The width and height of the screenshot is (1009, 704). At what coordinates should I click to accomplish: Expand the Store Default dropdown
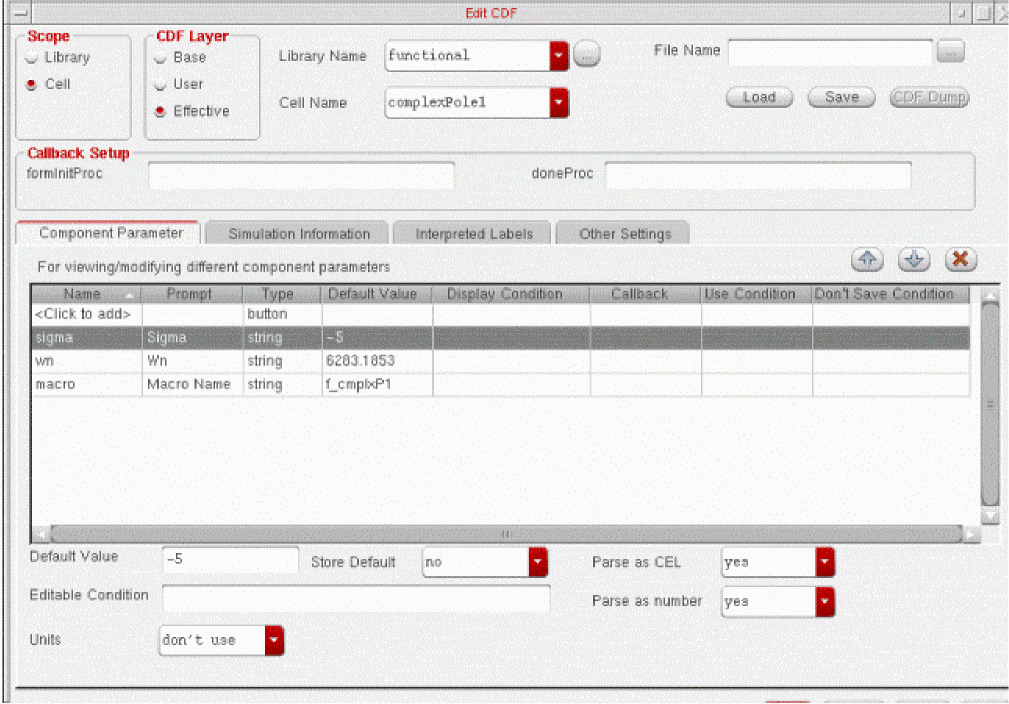point(539,563)
